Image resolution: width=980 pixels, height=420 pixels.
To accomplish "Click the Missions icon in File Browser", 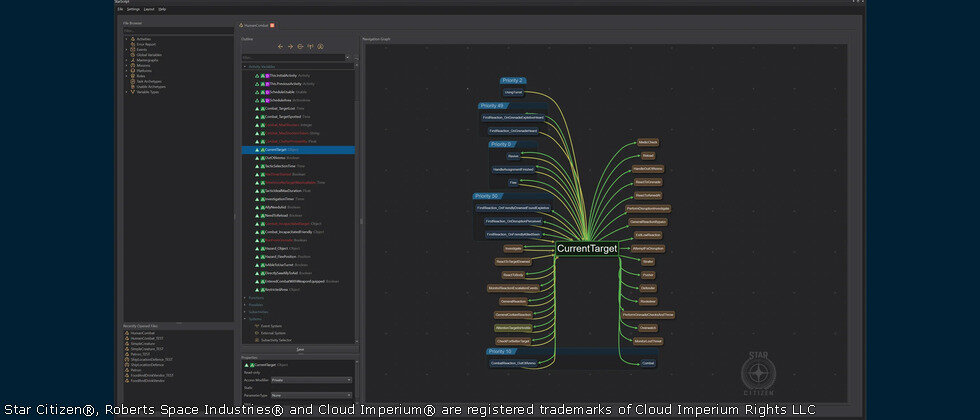I will [132, 65].
